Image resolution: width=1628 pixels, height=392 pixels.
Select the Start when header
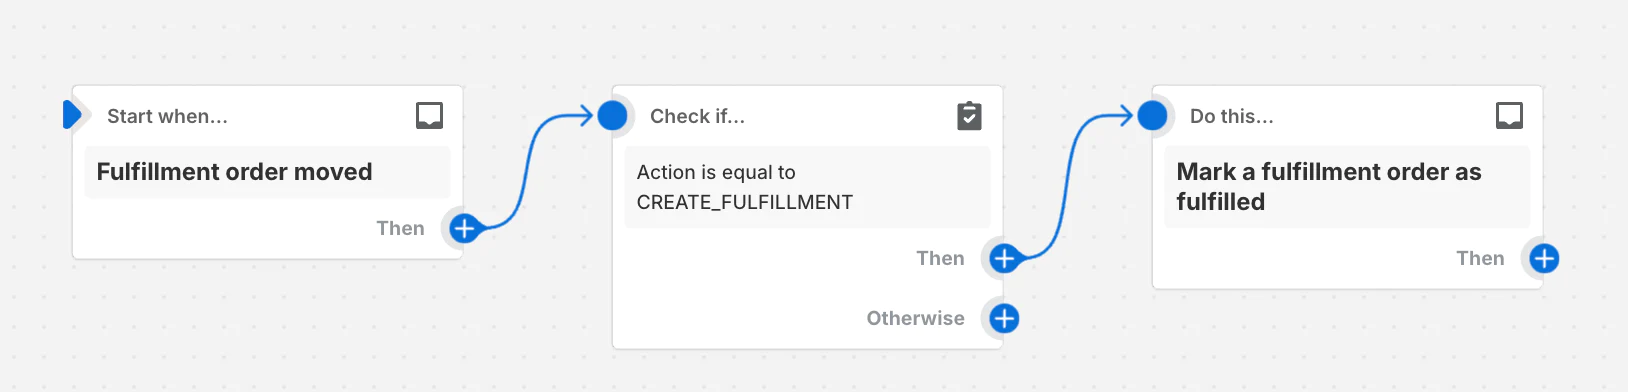point(167,116)
